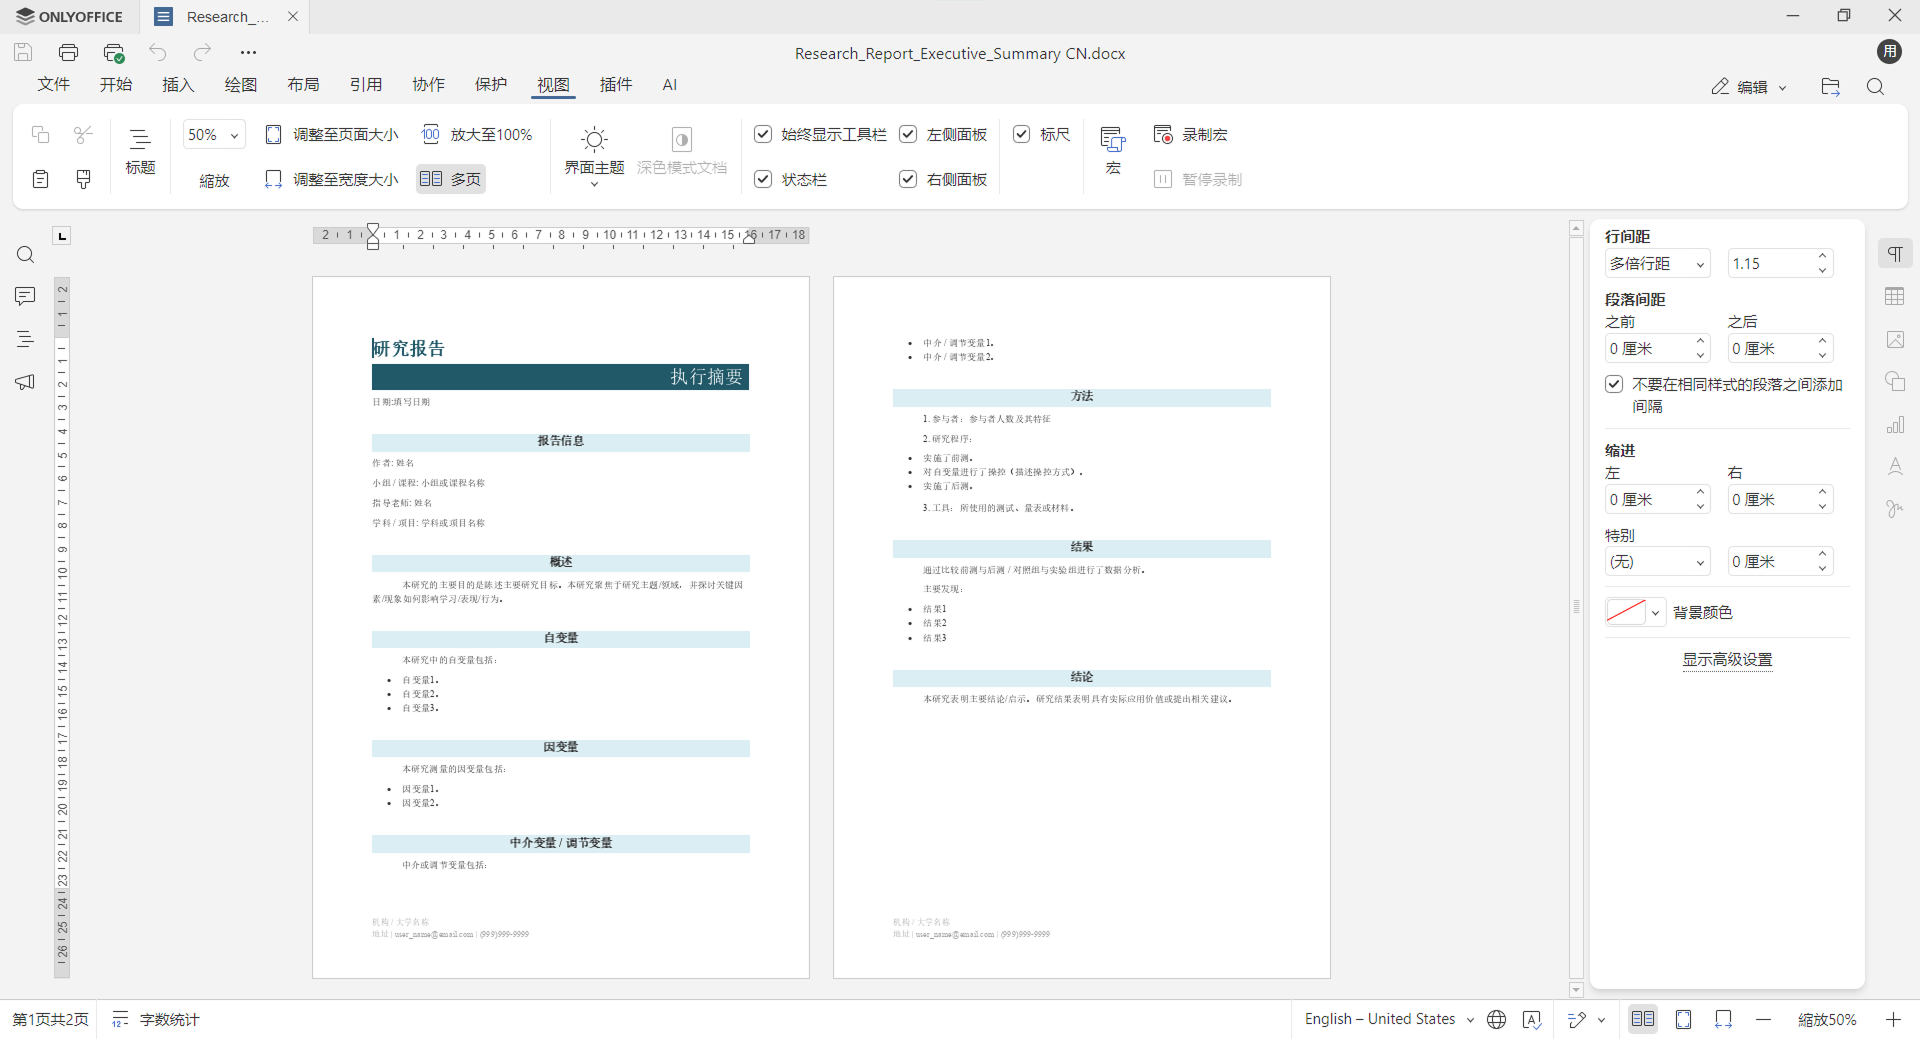Open paragraph settings in the right sidebar
Screen dimensions: 1920x1039
[x=1896, y=253]
